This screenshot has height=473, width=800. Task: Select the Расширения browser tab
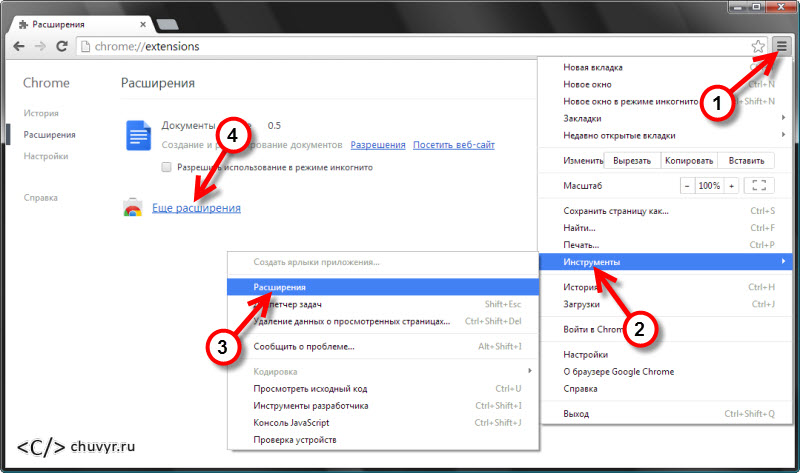pos(82,24)
